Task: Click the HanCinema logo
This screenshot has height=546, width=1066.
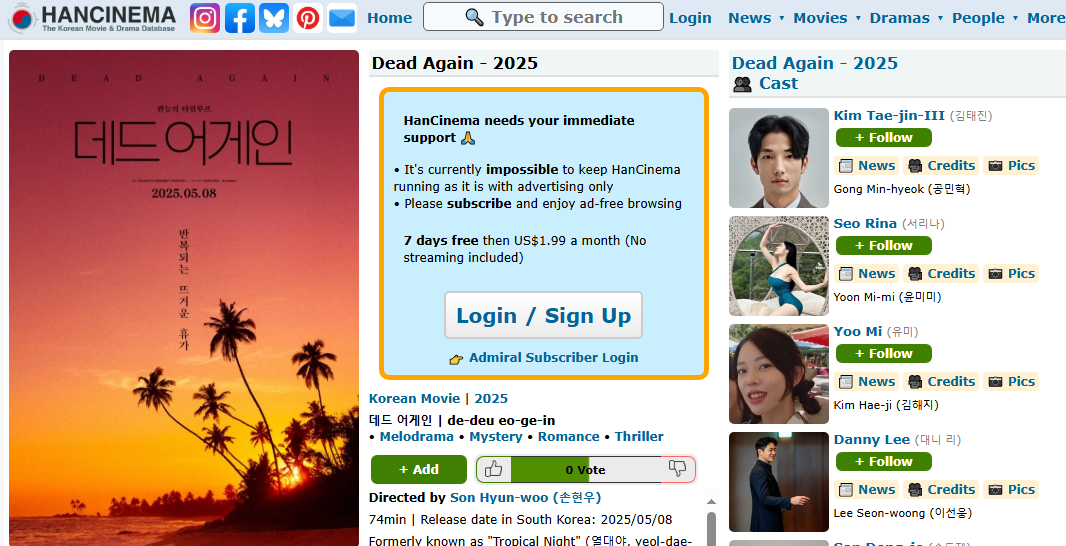Action: point(92,18)
